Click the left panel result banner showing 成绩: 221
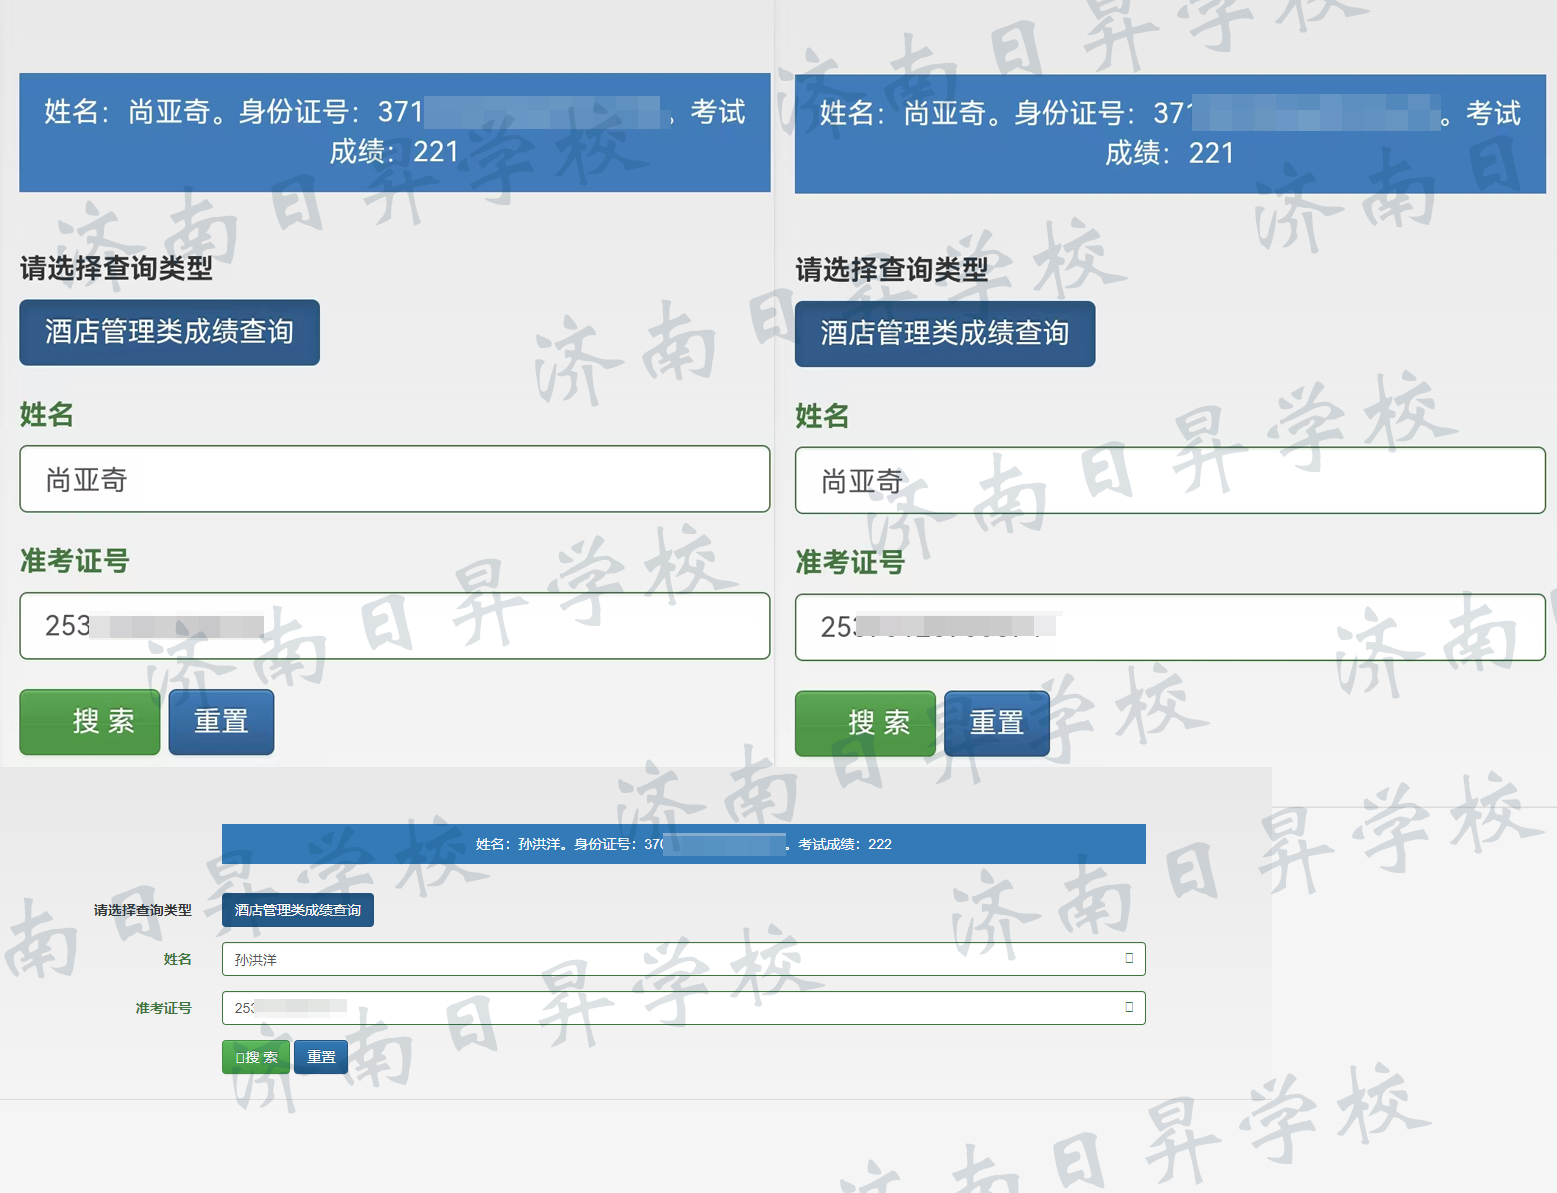This screenshot has width=1557, height=1193. [x=395, y=132]
